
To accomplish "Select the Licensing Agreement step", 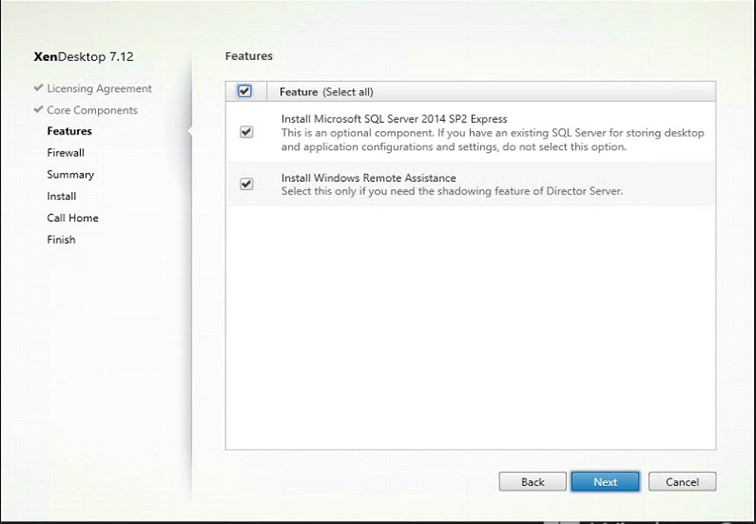I will 99,89.
